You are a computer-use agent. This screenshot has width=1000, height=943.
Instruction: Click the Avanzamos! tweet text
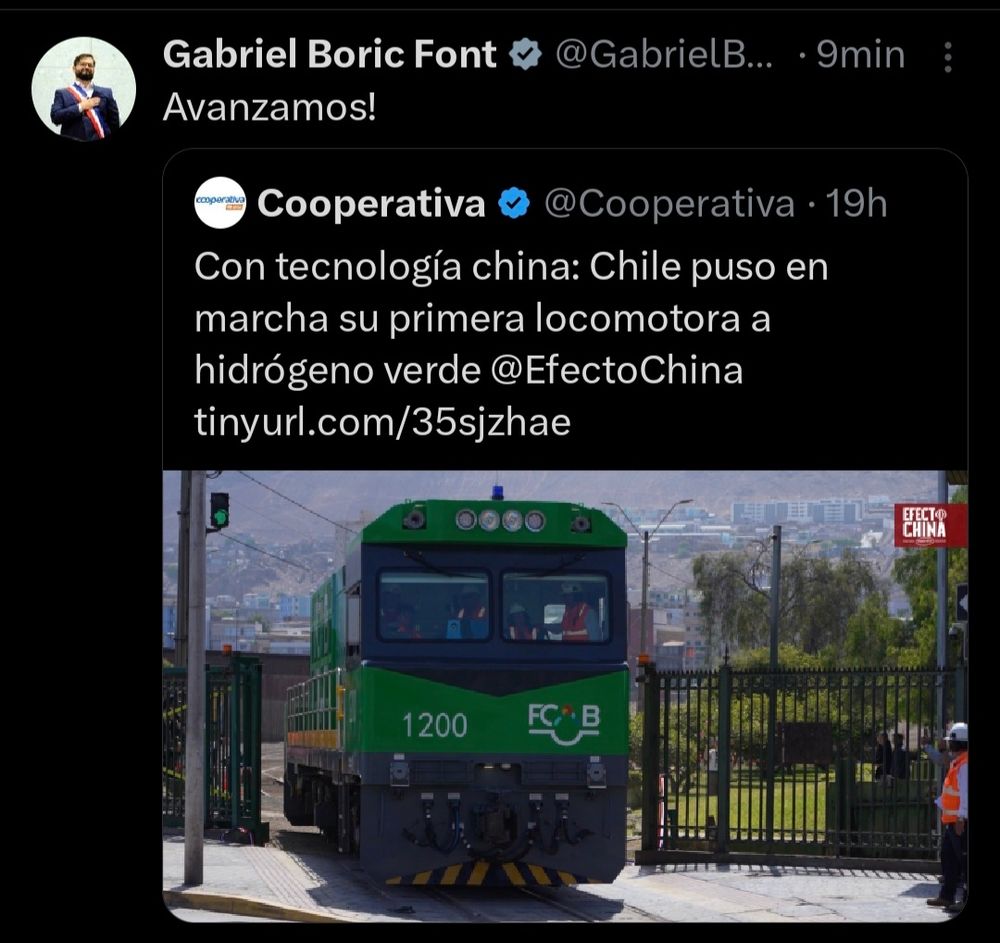tap(270, 108)
